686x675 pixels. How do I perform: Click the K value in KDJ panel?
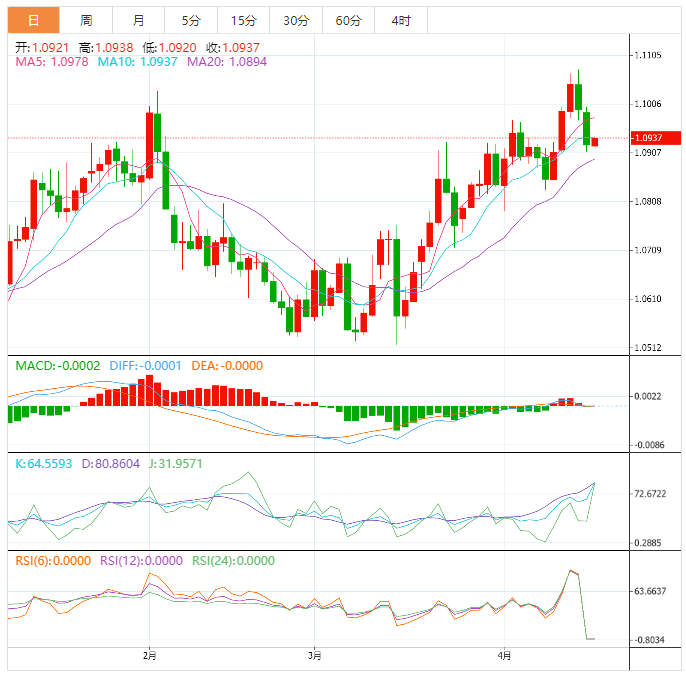point(46,464)
